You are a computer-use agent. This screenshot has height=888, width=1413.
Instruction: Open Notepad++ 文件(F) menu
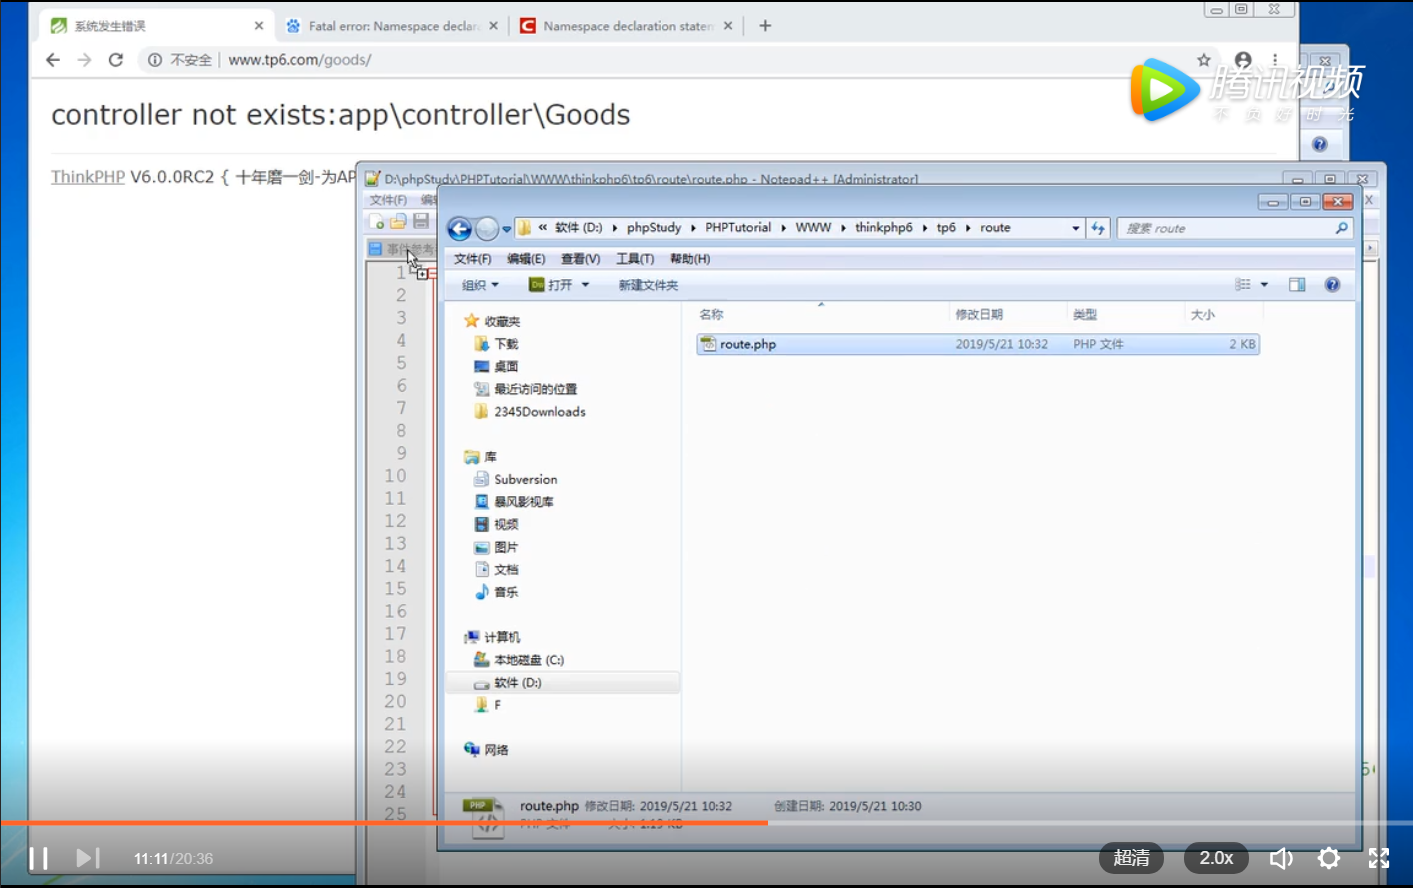coord(388,200)
